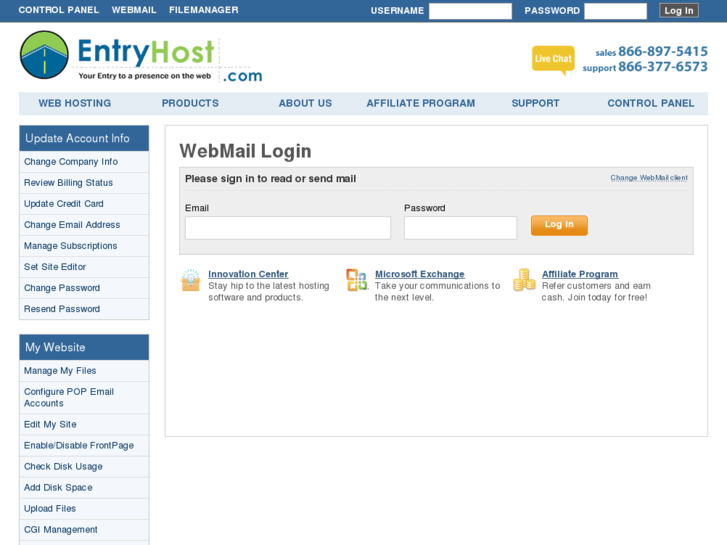Open the PRODUCTS menu
This screenshot has height=545, width=727.
click(190, 103)
